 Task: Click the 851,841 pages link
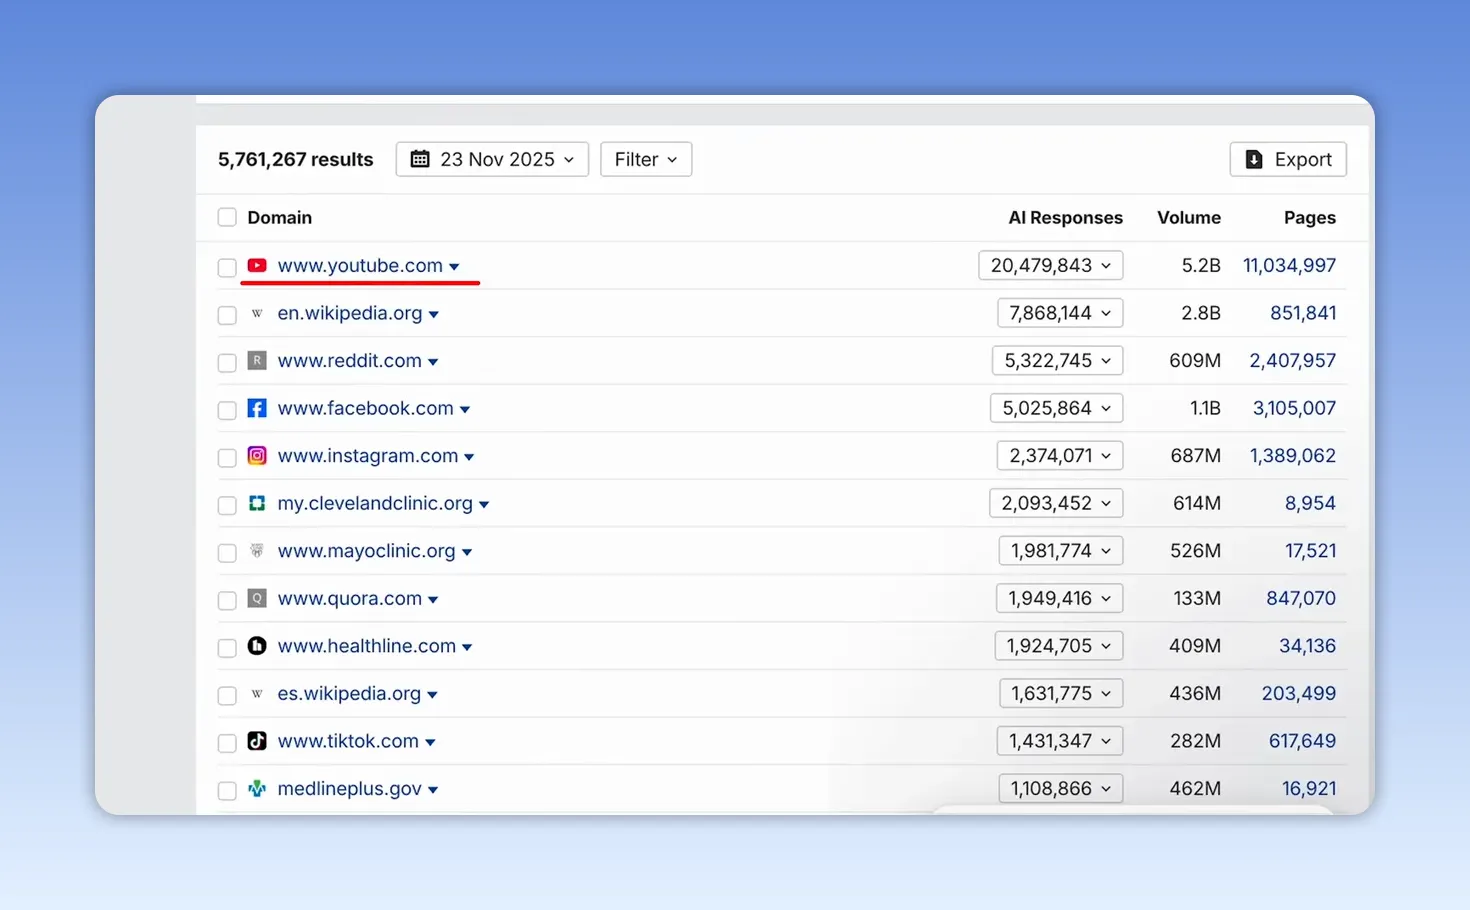[x=1303, y=313]
